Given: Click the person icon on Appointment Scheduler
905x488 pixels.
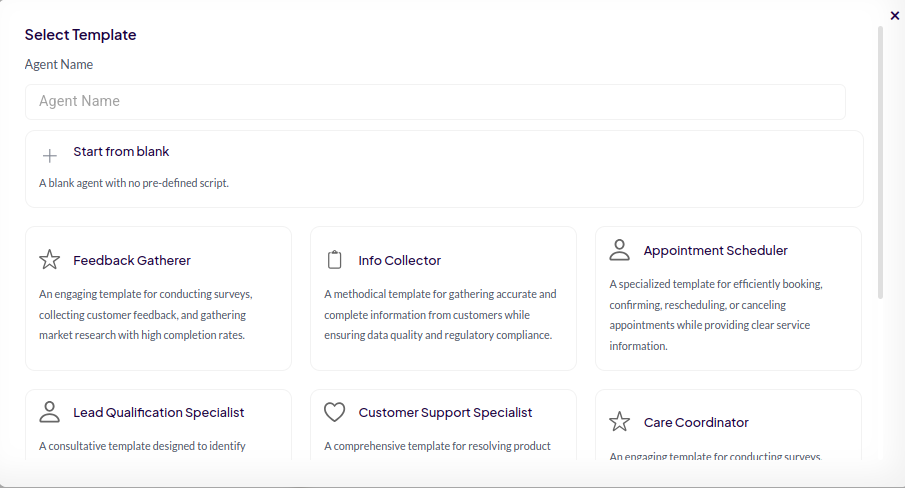Looking at the screenshot, I should (x=620, y=250).
